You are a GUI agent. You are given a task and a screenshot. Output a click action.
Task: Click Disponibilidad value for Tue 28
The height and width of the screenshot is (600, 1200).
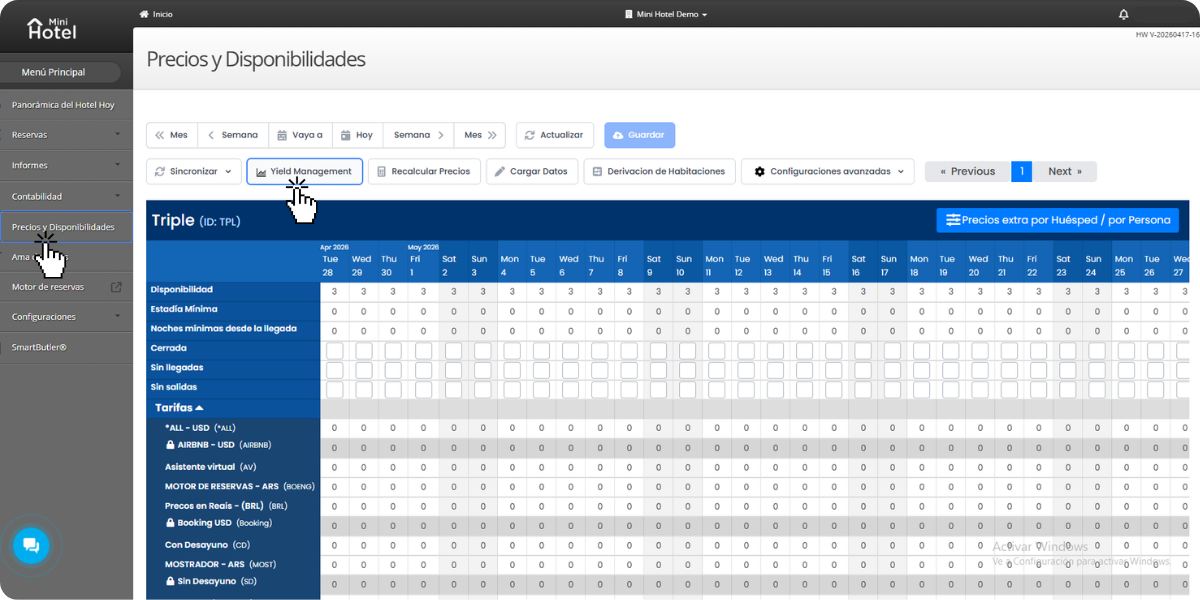pyautogui.click(x=334, y=291)
